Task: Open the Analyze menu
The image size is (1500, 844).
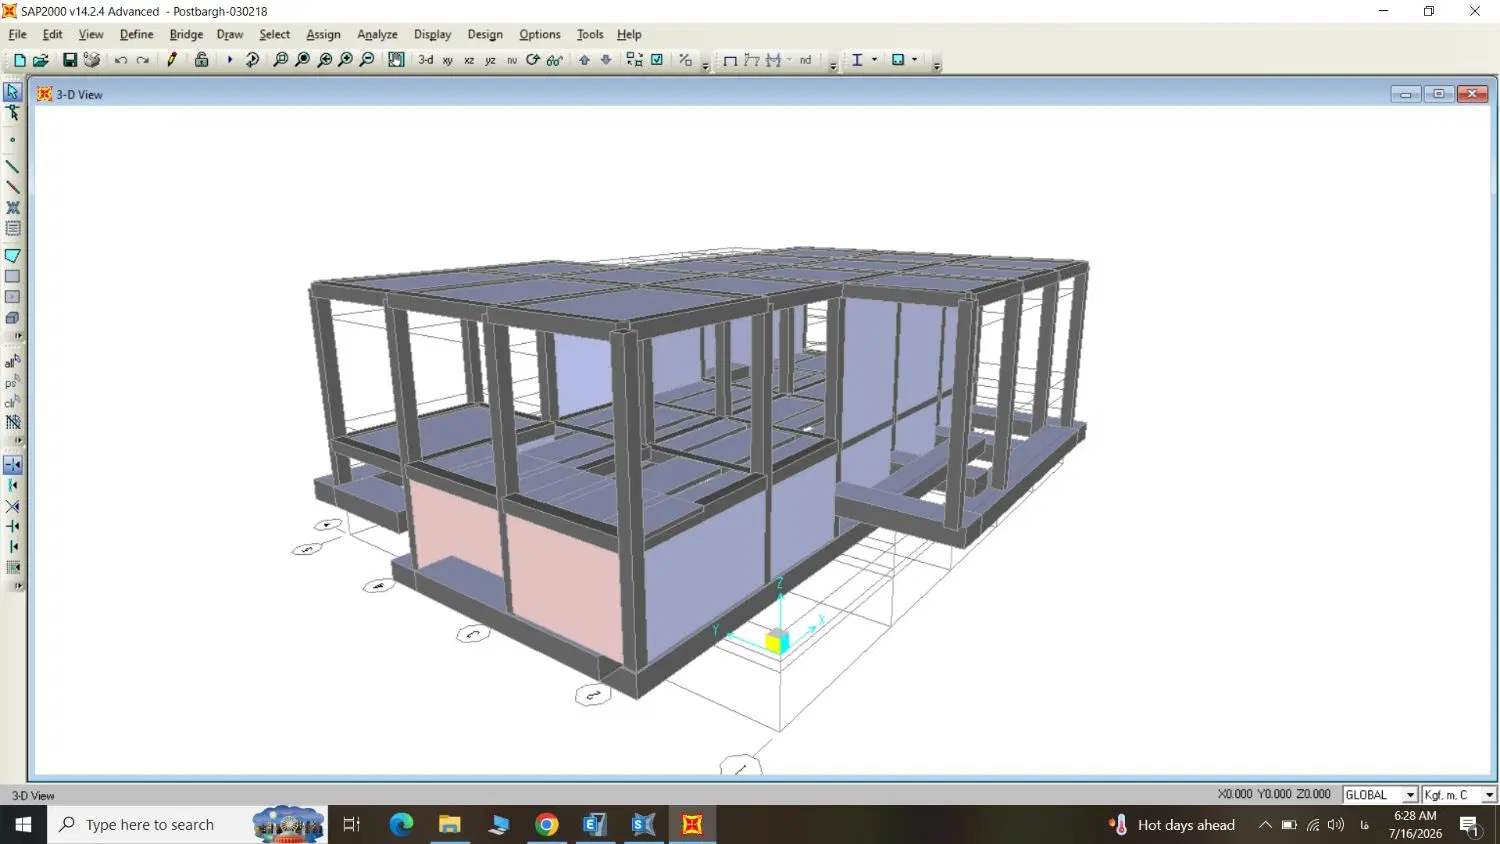Action: click(x=377, y=34)
